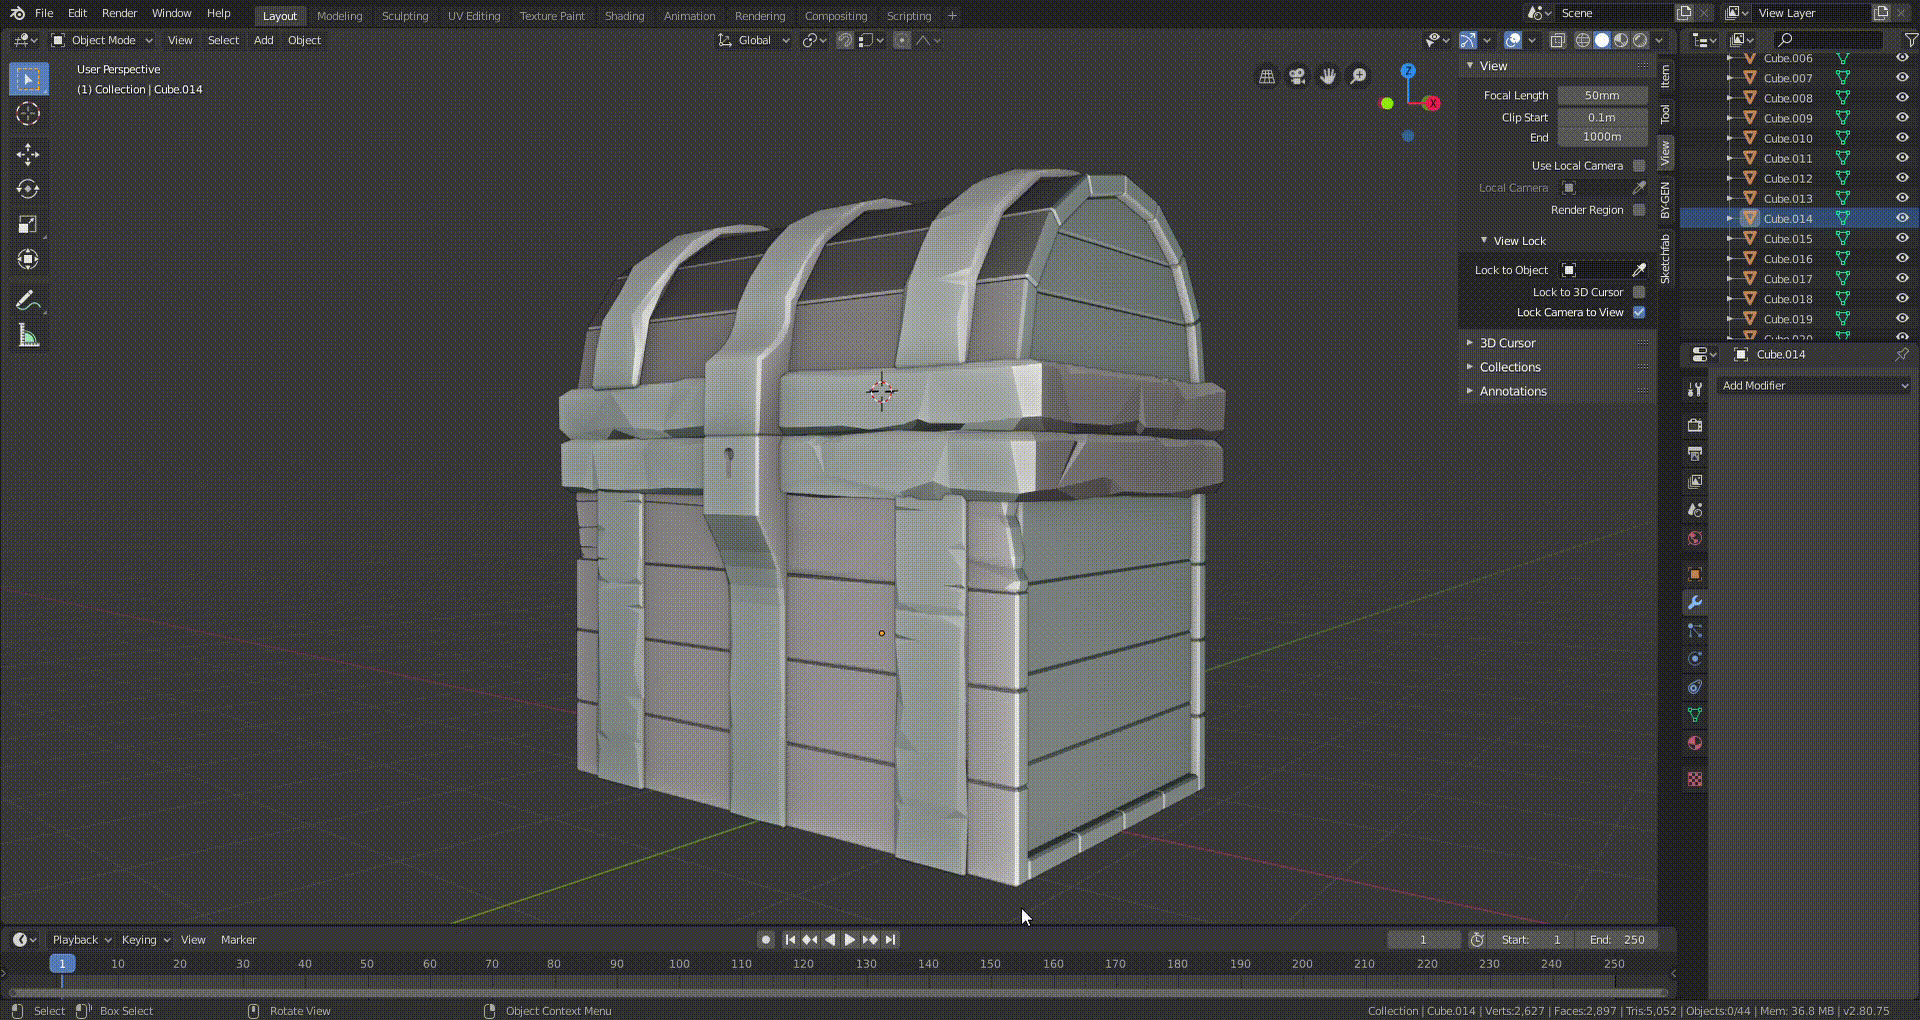The width and height of the screenshot is (1920, 1020).
Task: Hide Cube.014 with its eye icon
Action: 1902,218
